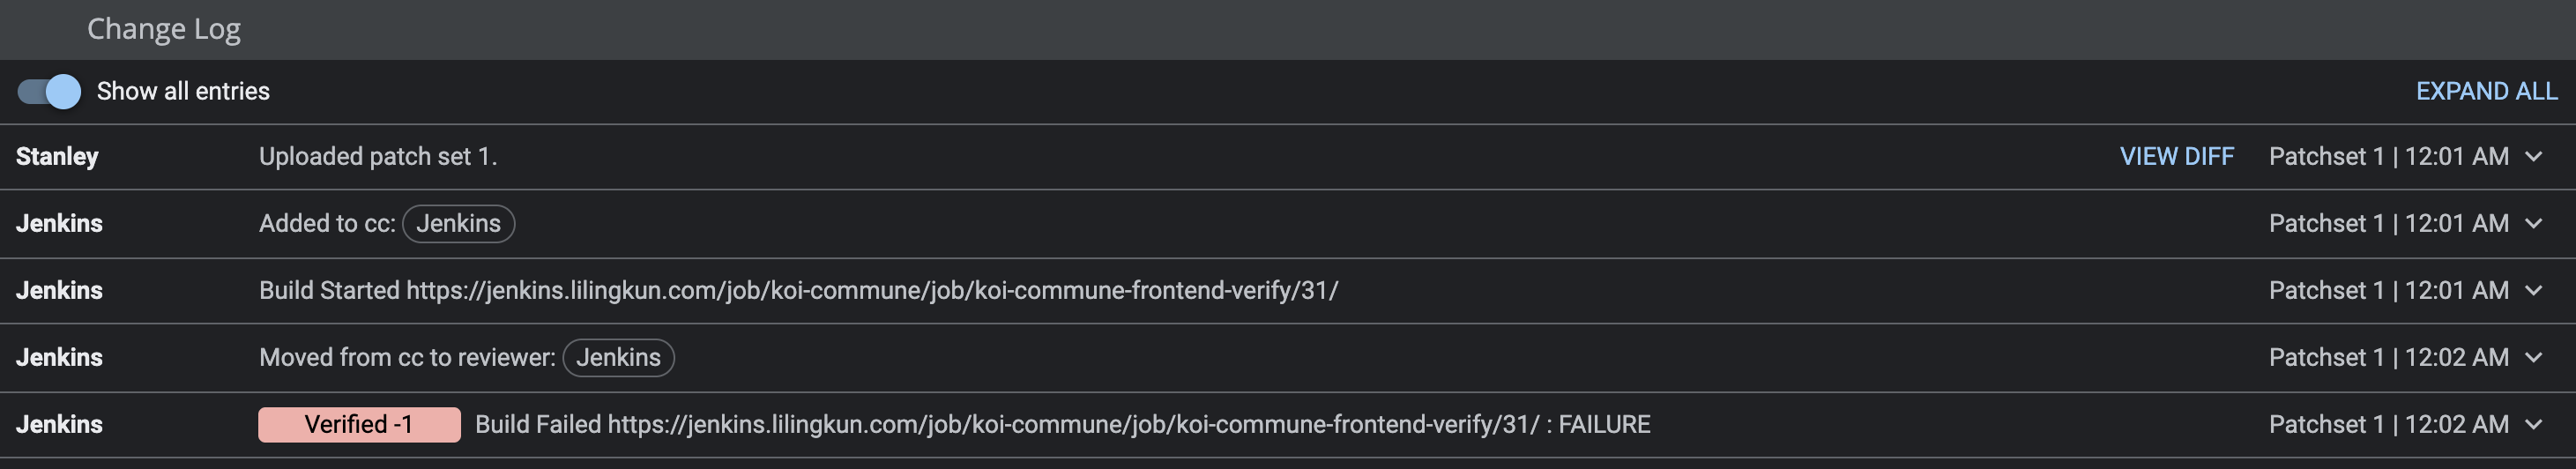Expand the 'Added to cc' entry chevron
Viewport: 2576px width, 469px height.
pos(2533,224)
